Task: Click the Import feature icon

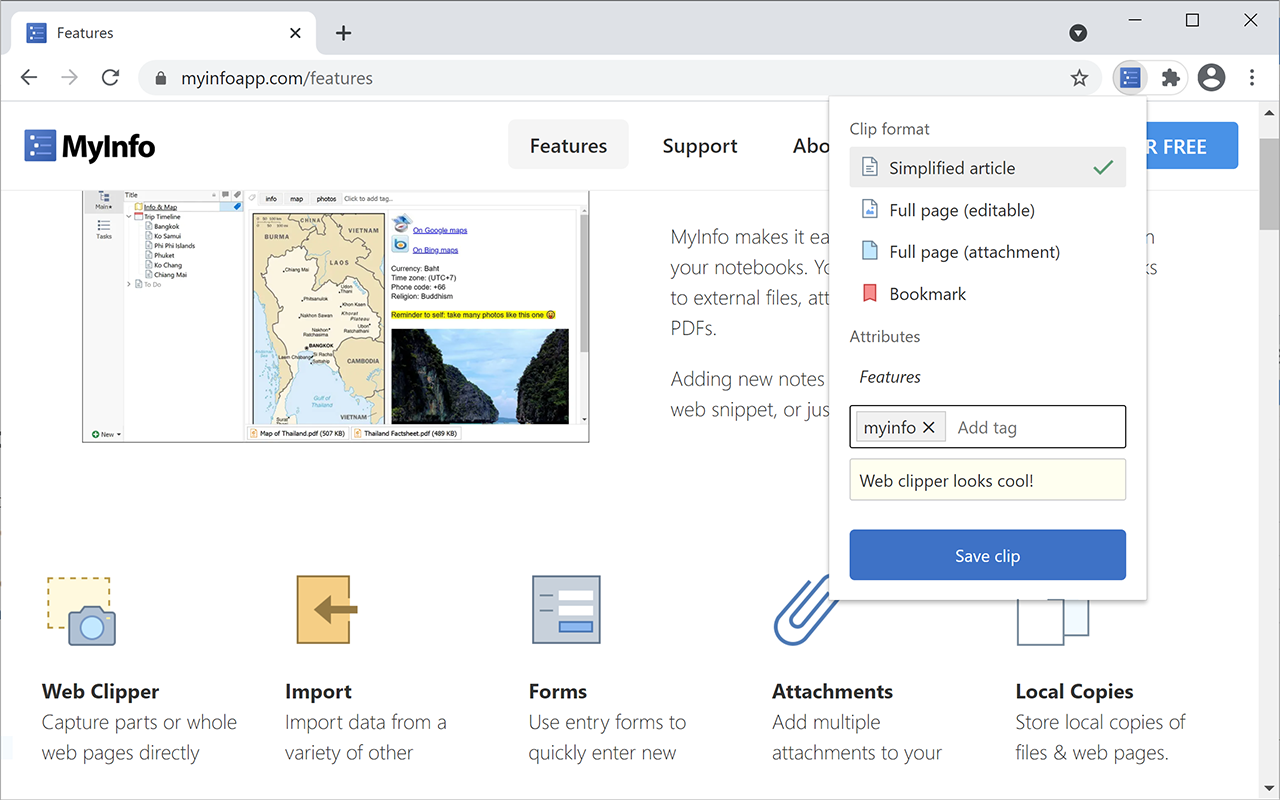Action: pyautogui.click(x=323, y=609)
